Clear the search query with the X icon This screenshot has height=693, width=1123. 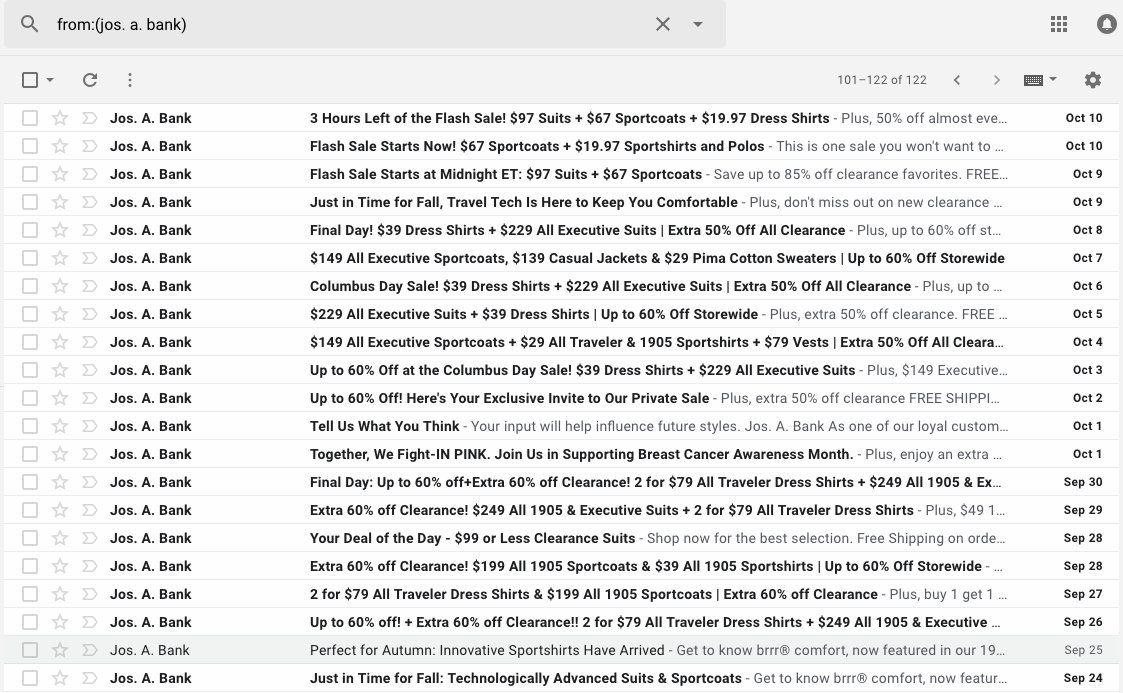tap(662, 24)
